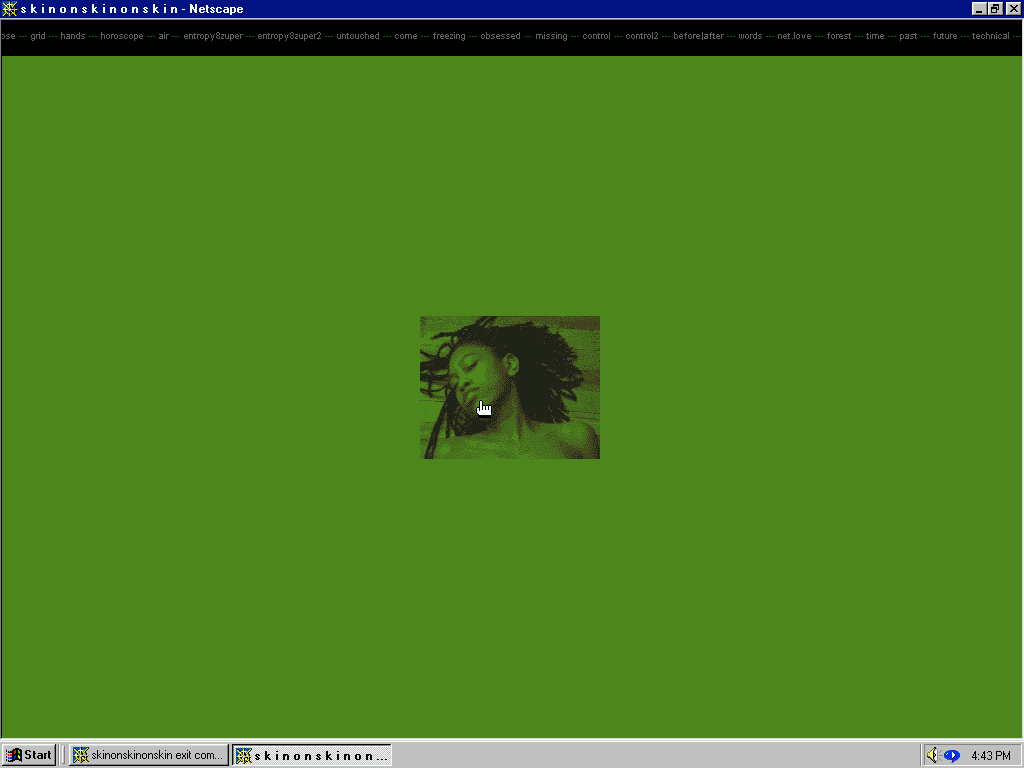Open the 'horoscope' navigation link
This screenshot has width=1024, height=768.
122,36
